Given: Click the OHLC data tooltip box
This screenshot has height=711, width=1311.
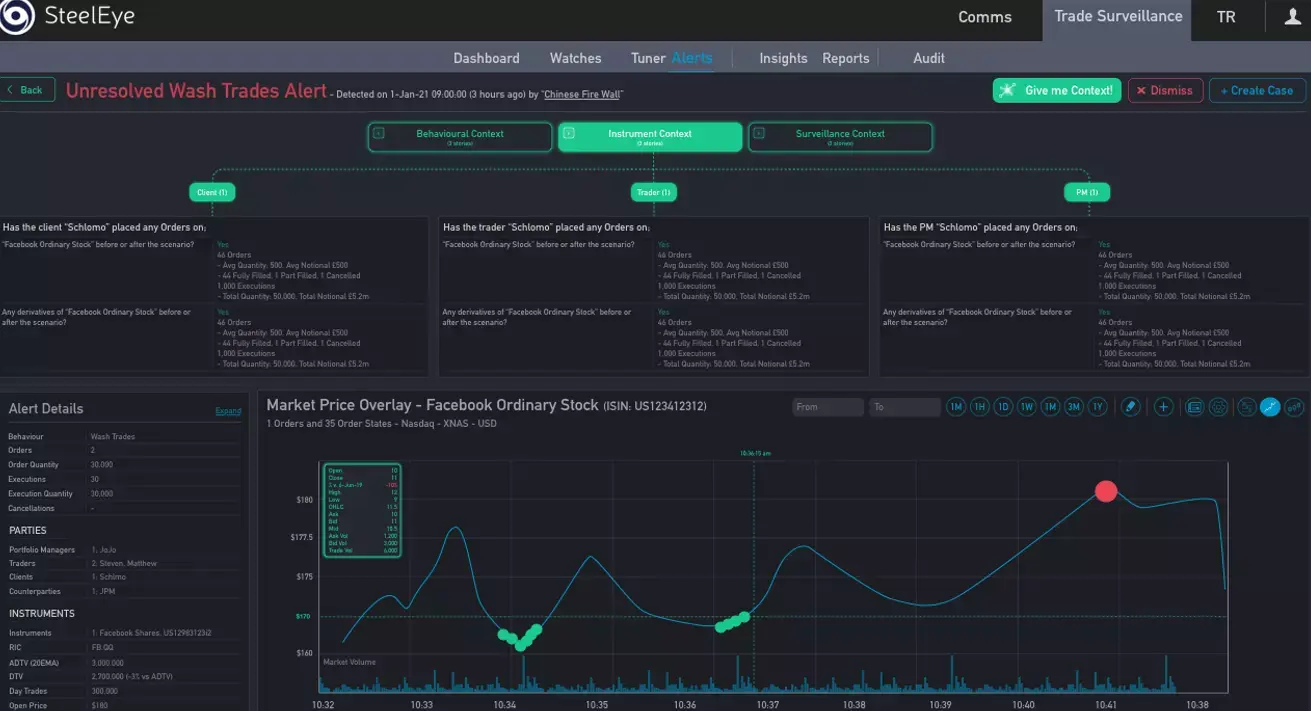Looking at the screenshot, I should tap(362, 510).
